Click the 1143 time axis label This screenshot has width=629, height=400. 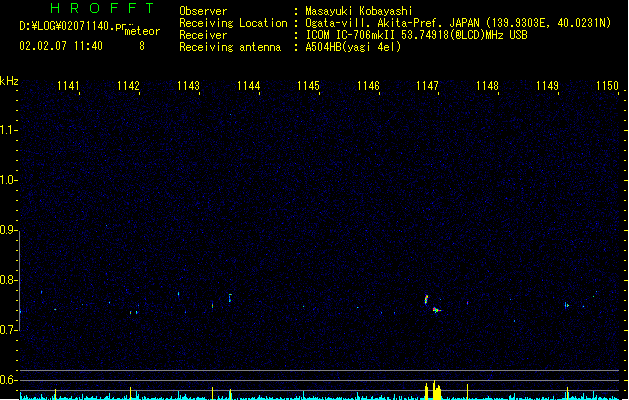click(x=188, y=86)
